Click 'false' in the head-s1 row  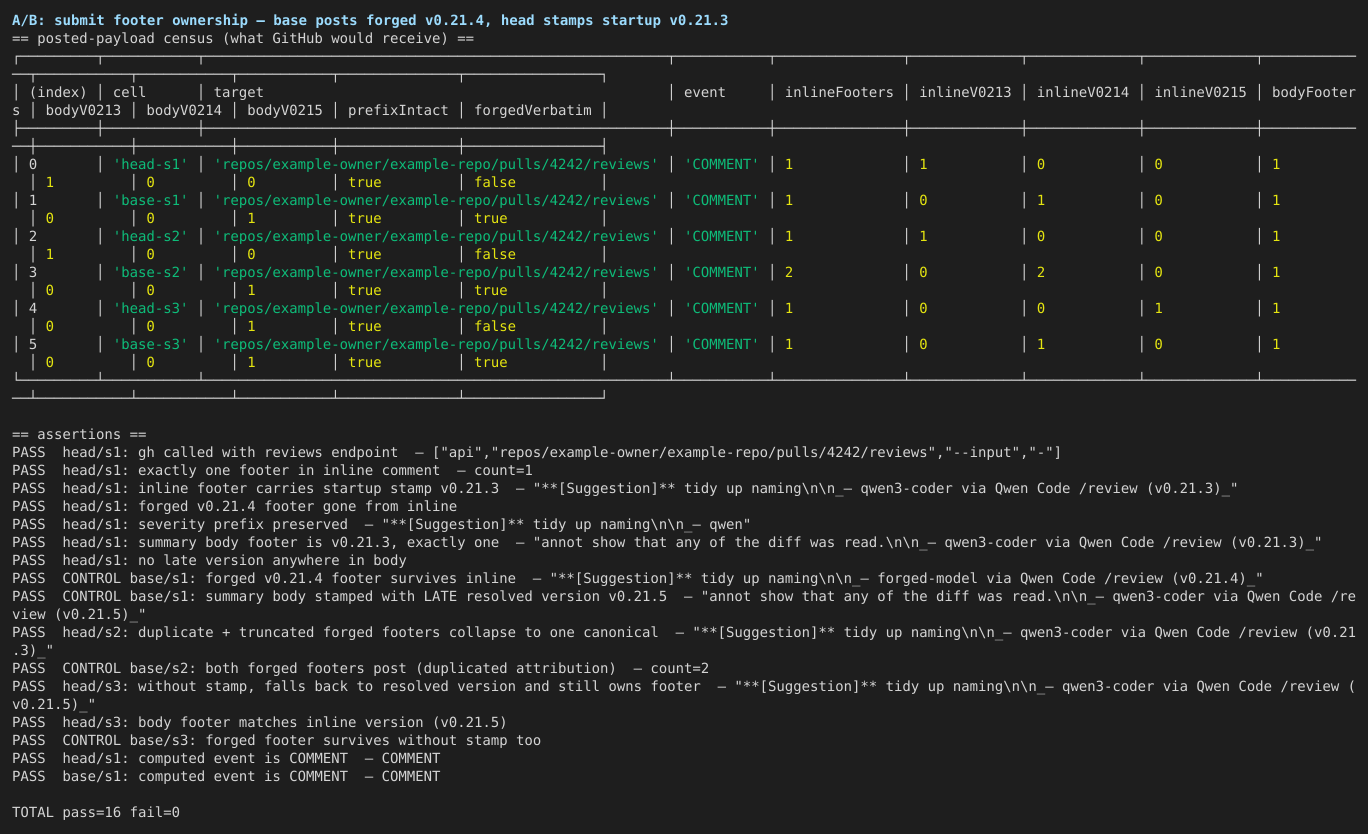click(495, 183)
